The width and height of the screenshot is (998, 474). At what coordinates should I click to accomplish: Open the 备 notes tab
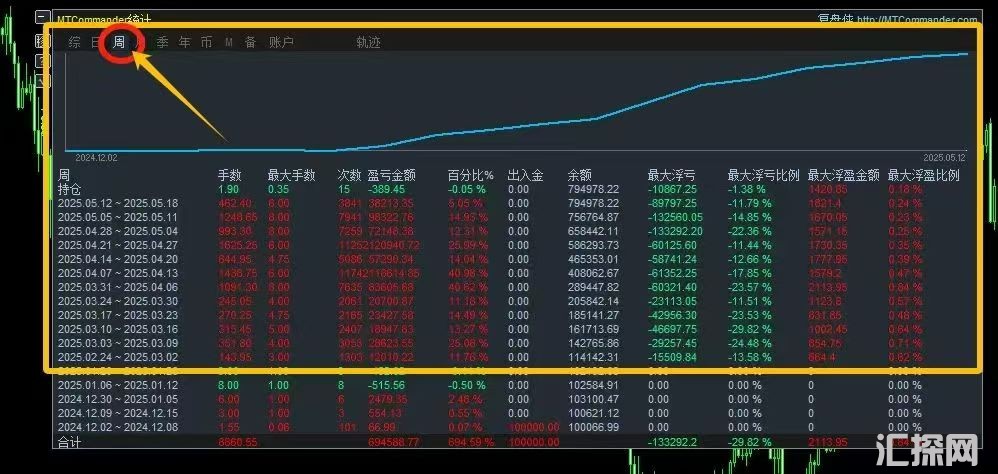point(250,43)
